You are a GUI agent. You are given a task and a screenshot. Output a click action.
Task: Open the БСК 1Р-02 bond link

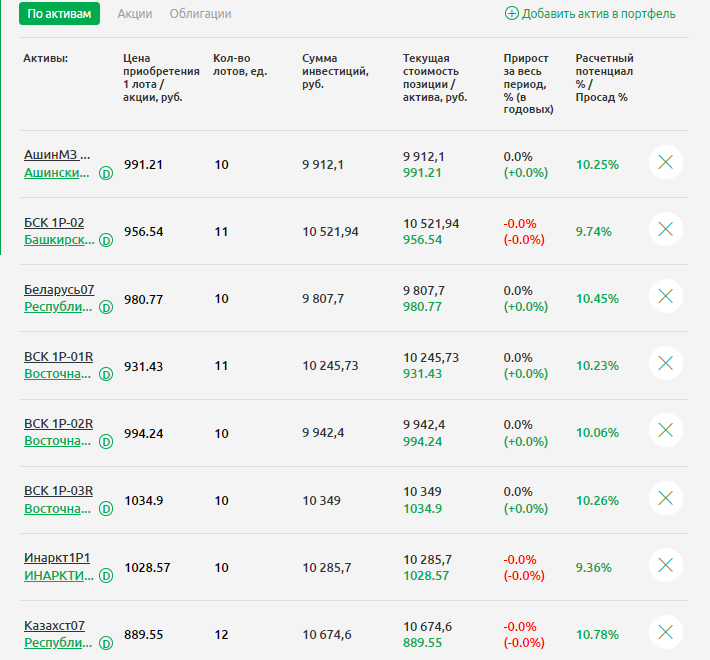coord(54,222)
